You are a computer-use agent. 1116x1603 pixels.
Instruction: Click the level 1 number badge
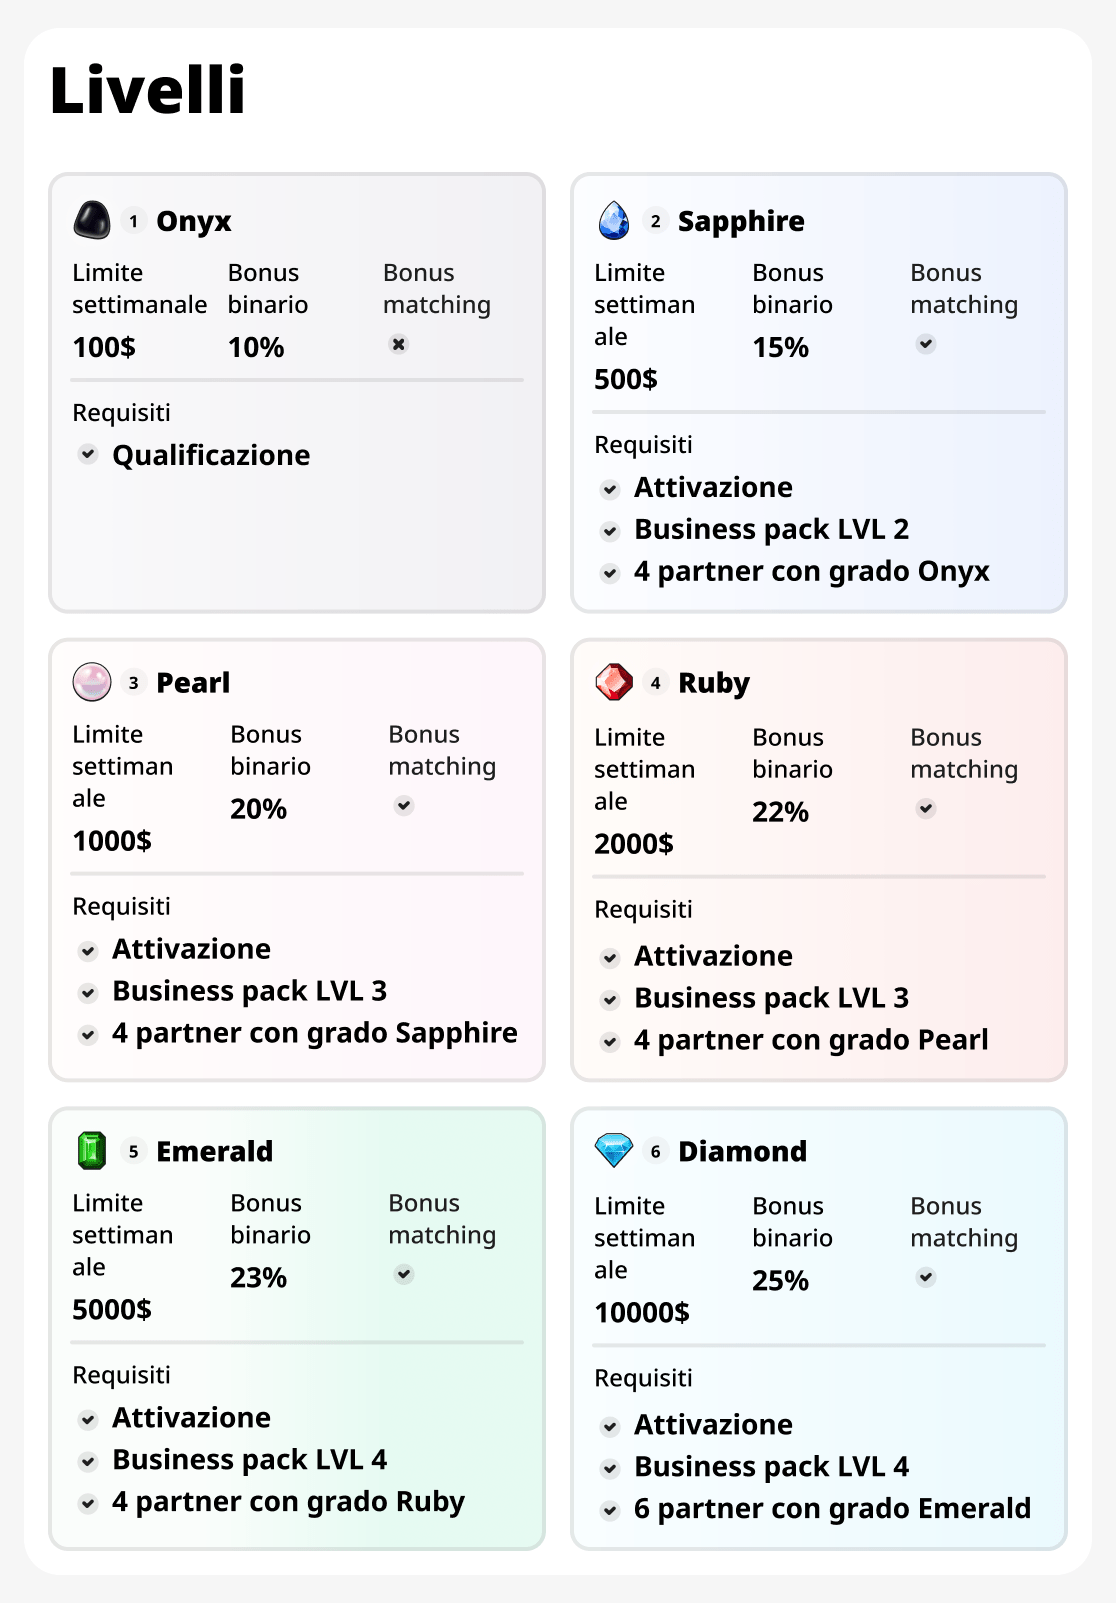coord(134,221)
